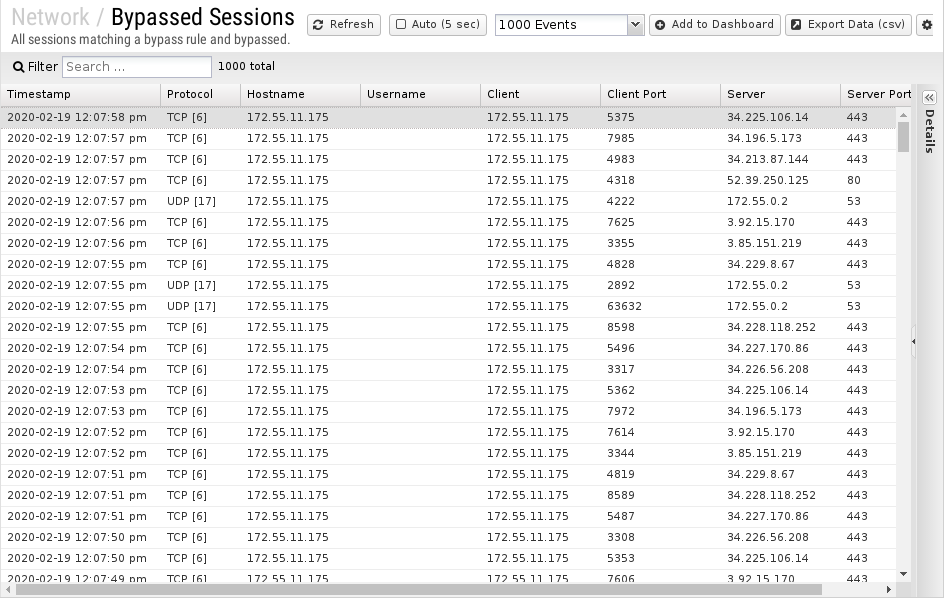Click horizontal scrollbar right arrow
944x598 pixels.
coord(889,590)
